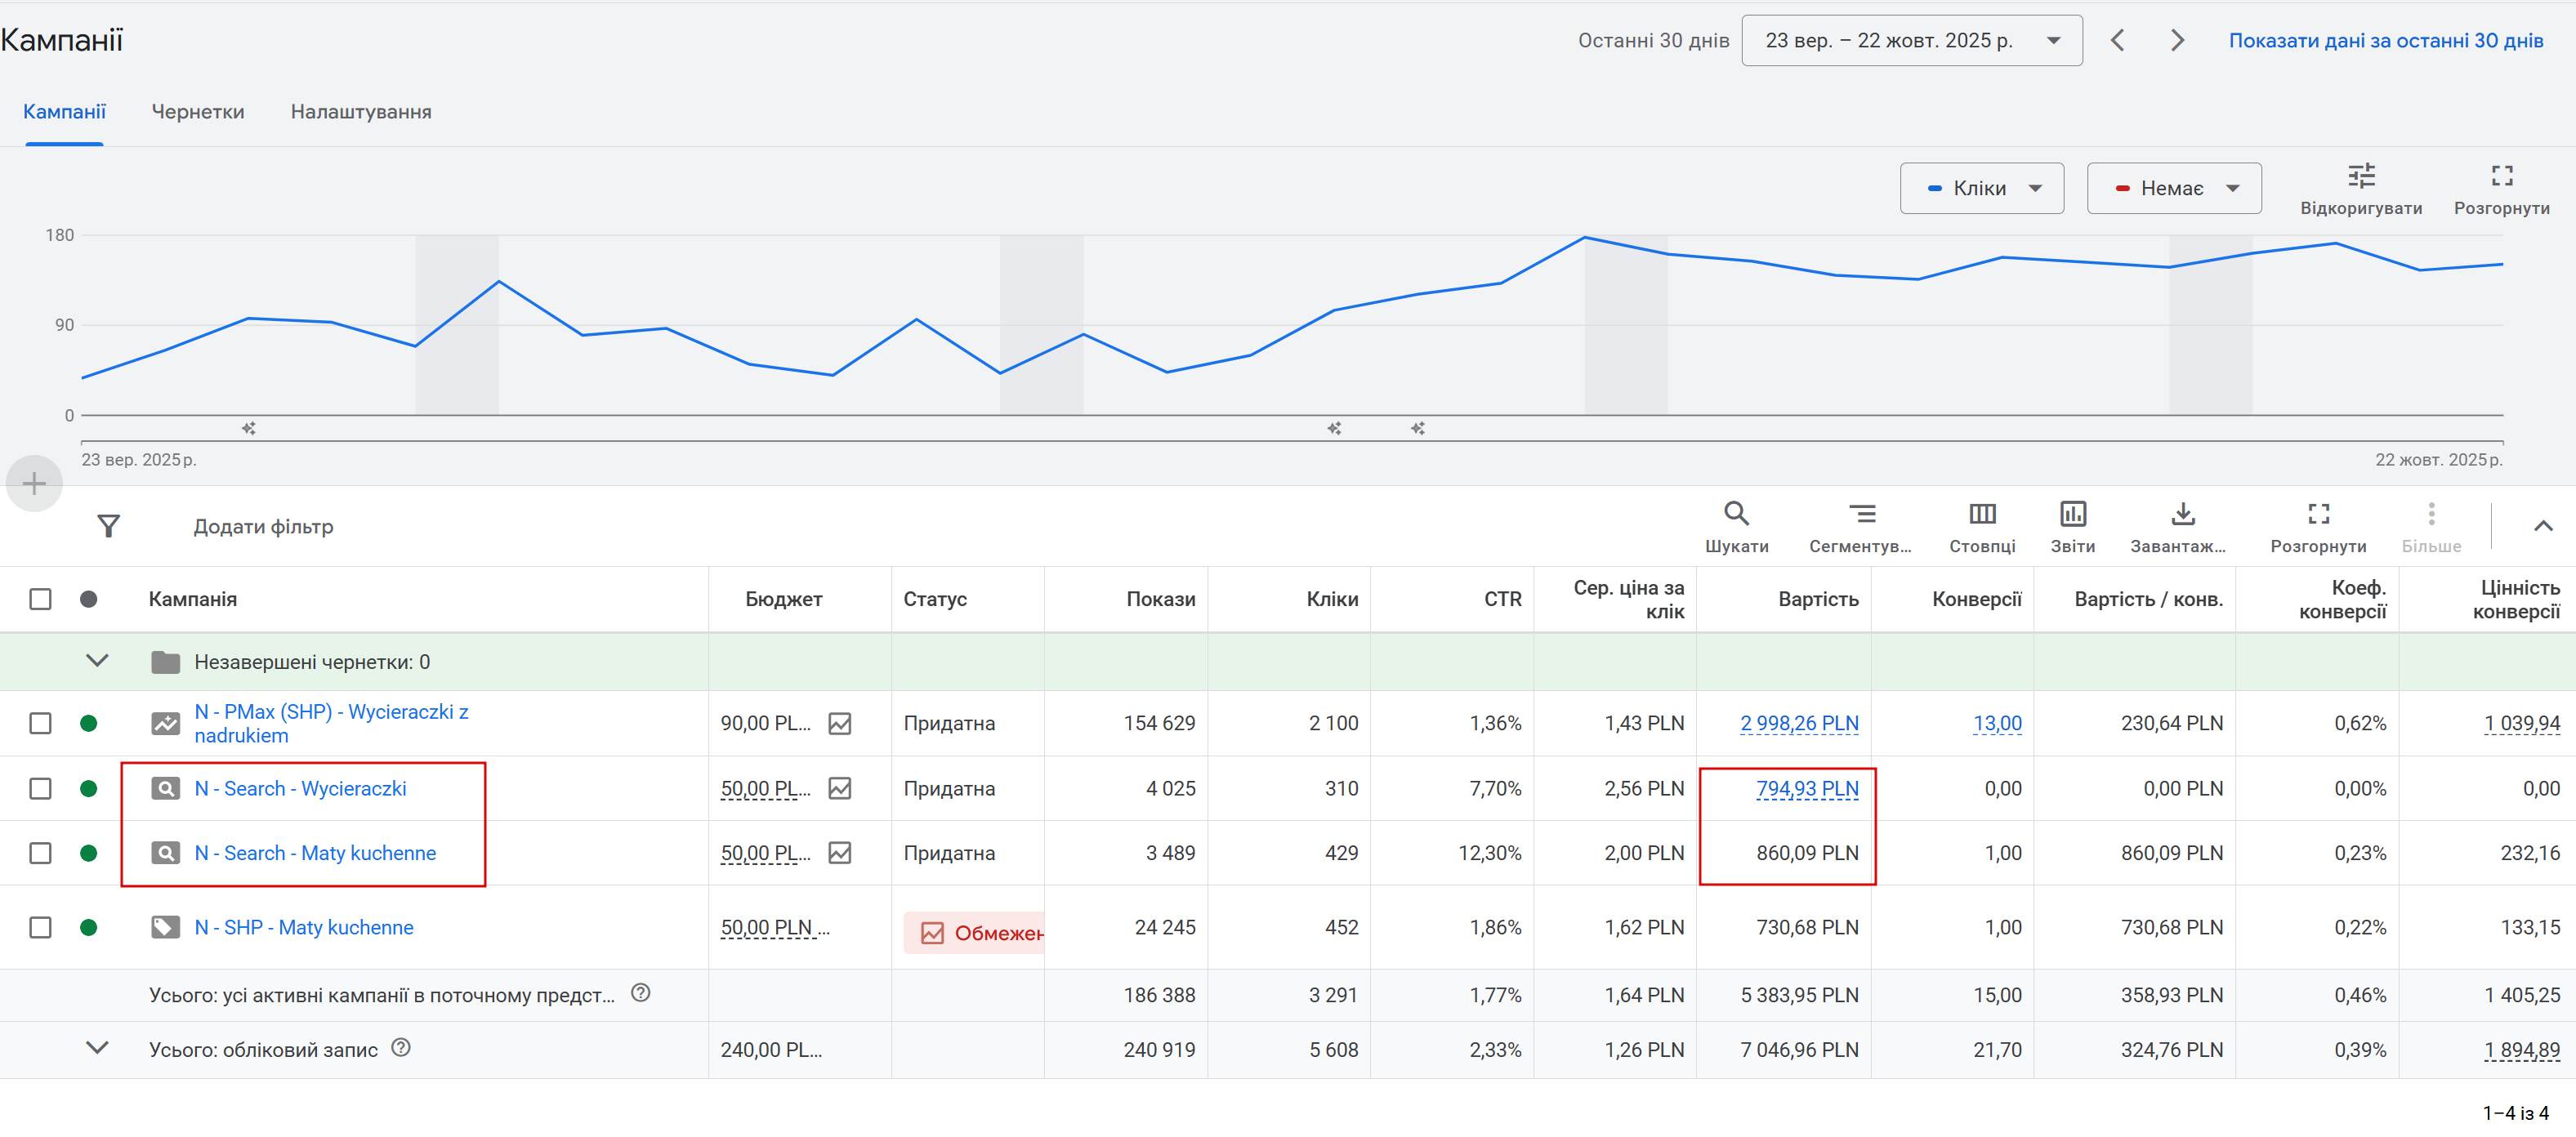
Task: Go to previous date period arrow
Action: point(2117,41)
